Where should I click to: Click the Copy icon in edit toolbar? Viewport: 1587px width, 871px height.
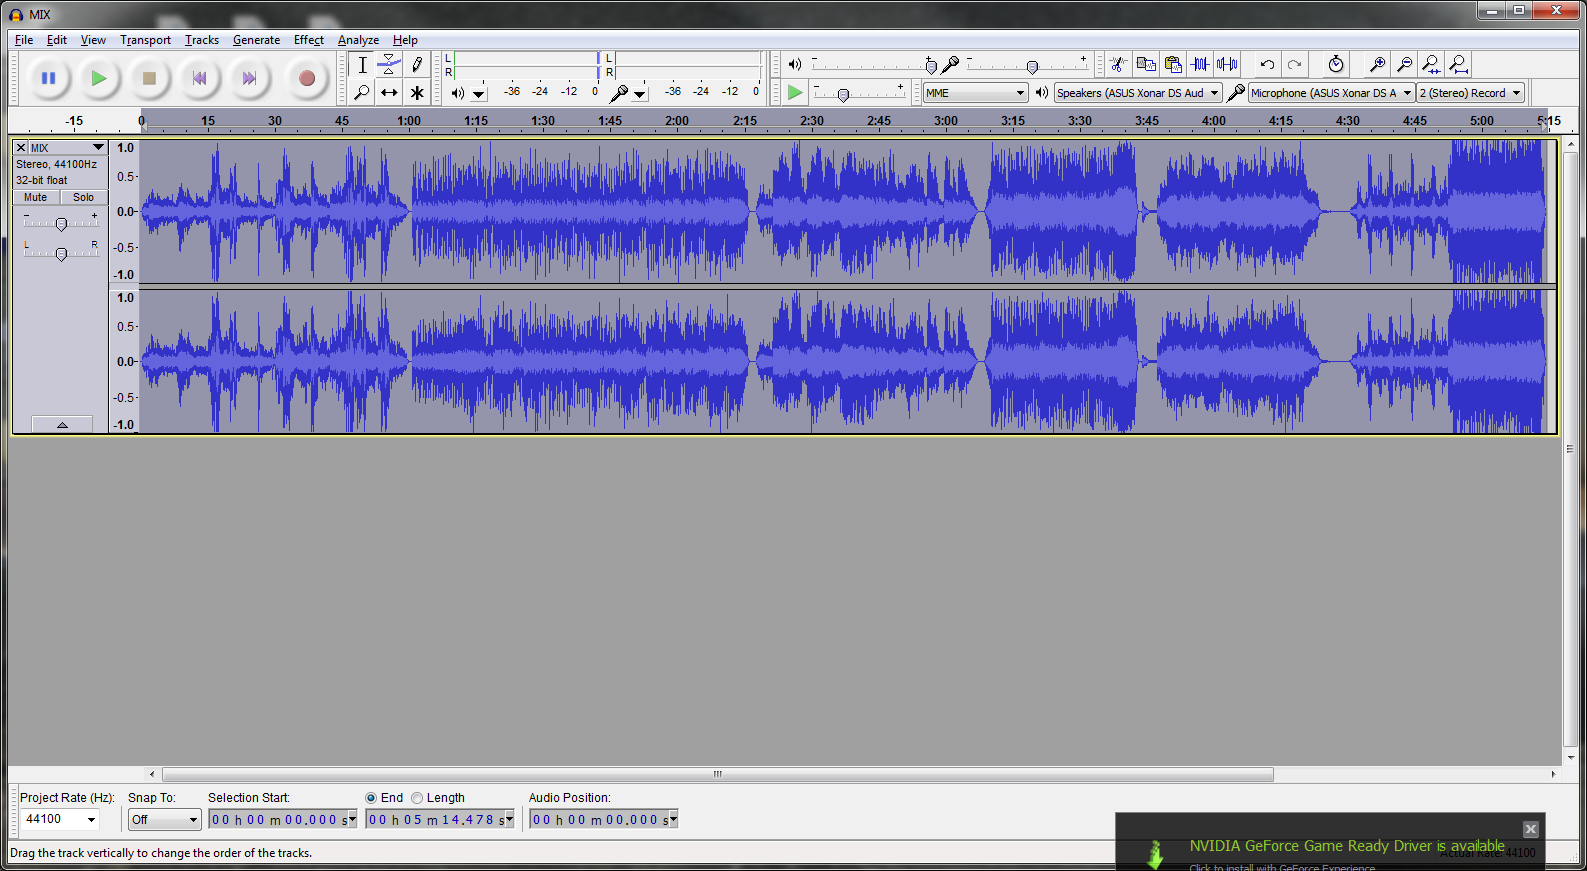point(1146,64)
